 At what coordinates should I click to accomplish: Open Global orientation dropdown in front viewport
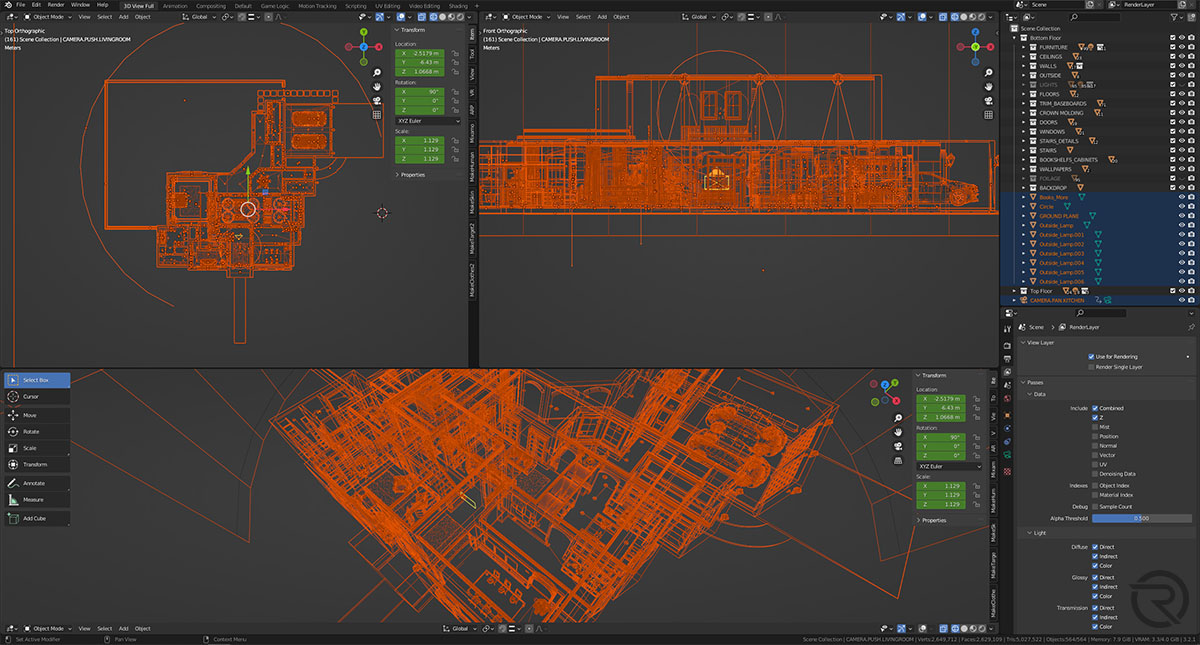[700, 17]
